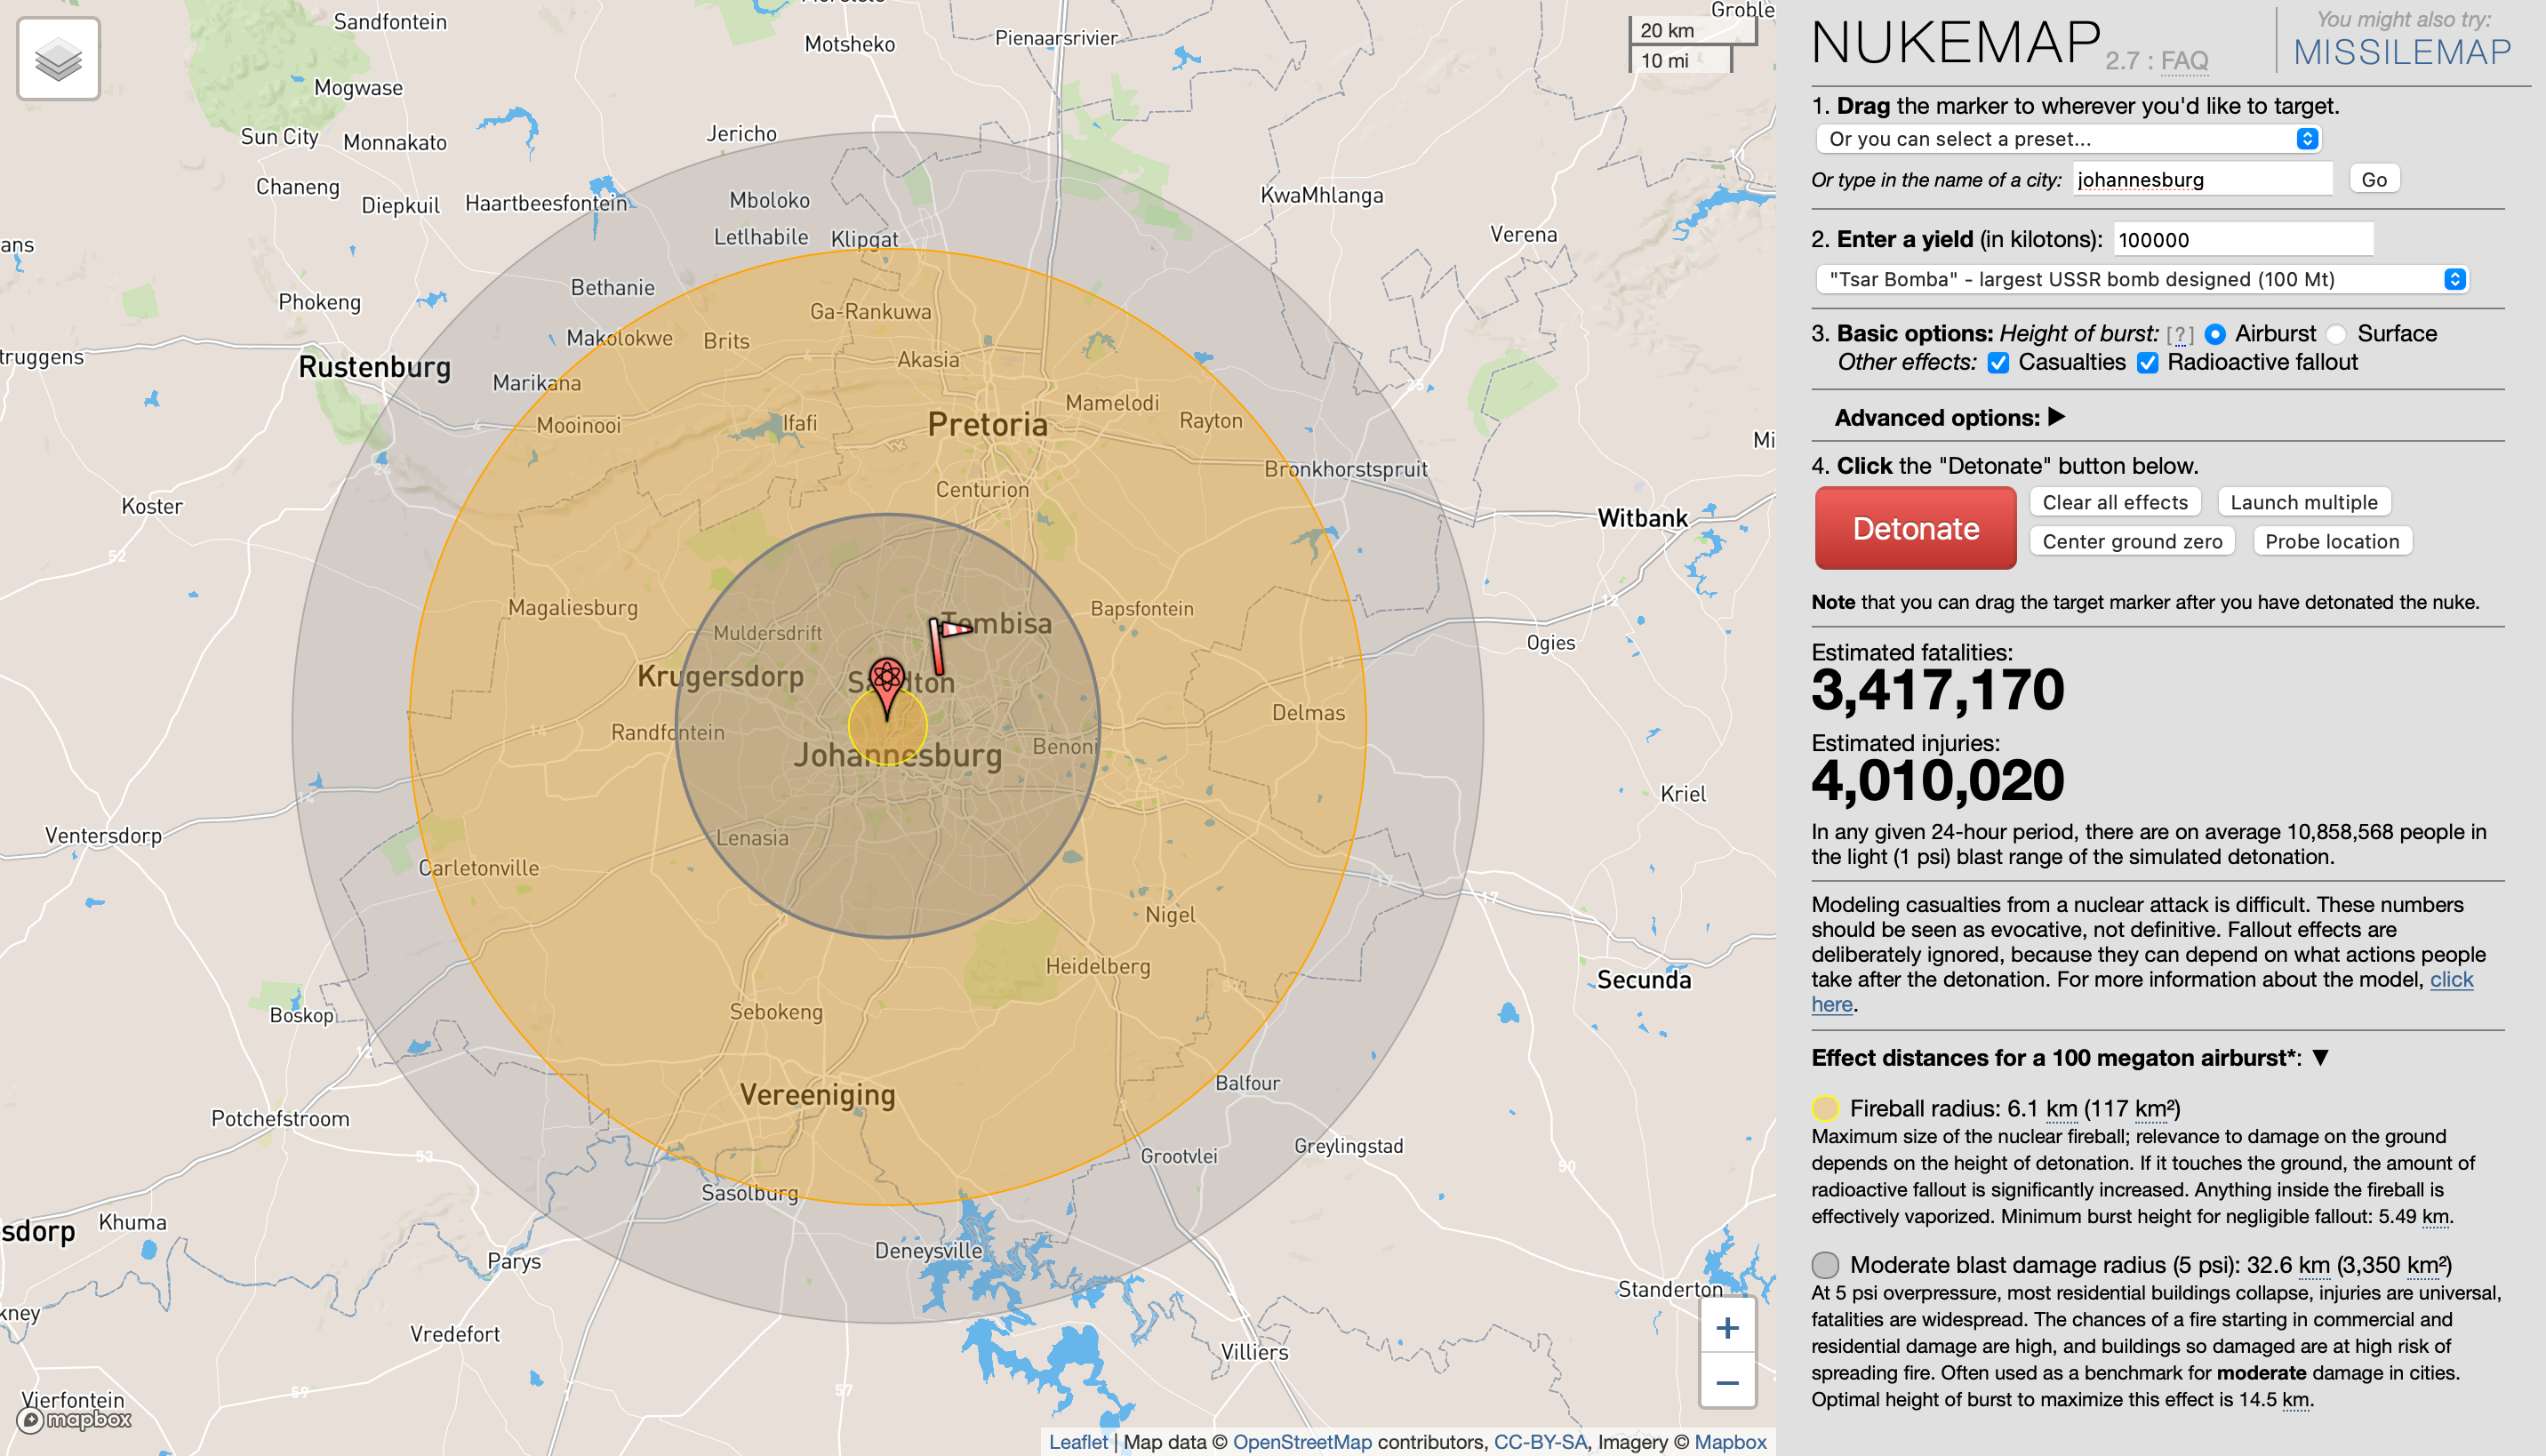Click the Krugersdorp label on the map
Screen dimensions: 2546x1456
click(720, 677)
